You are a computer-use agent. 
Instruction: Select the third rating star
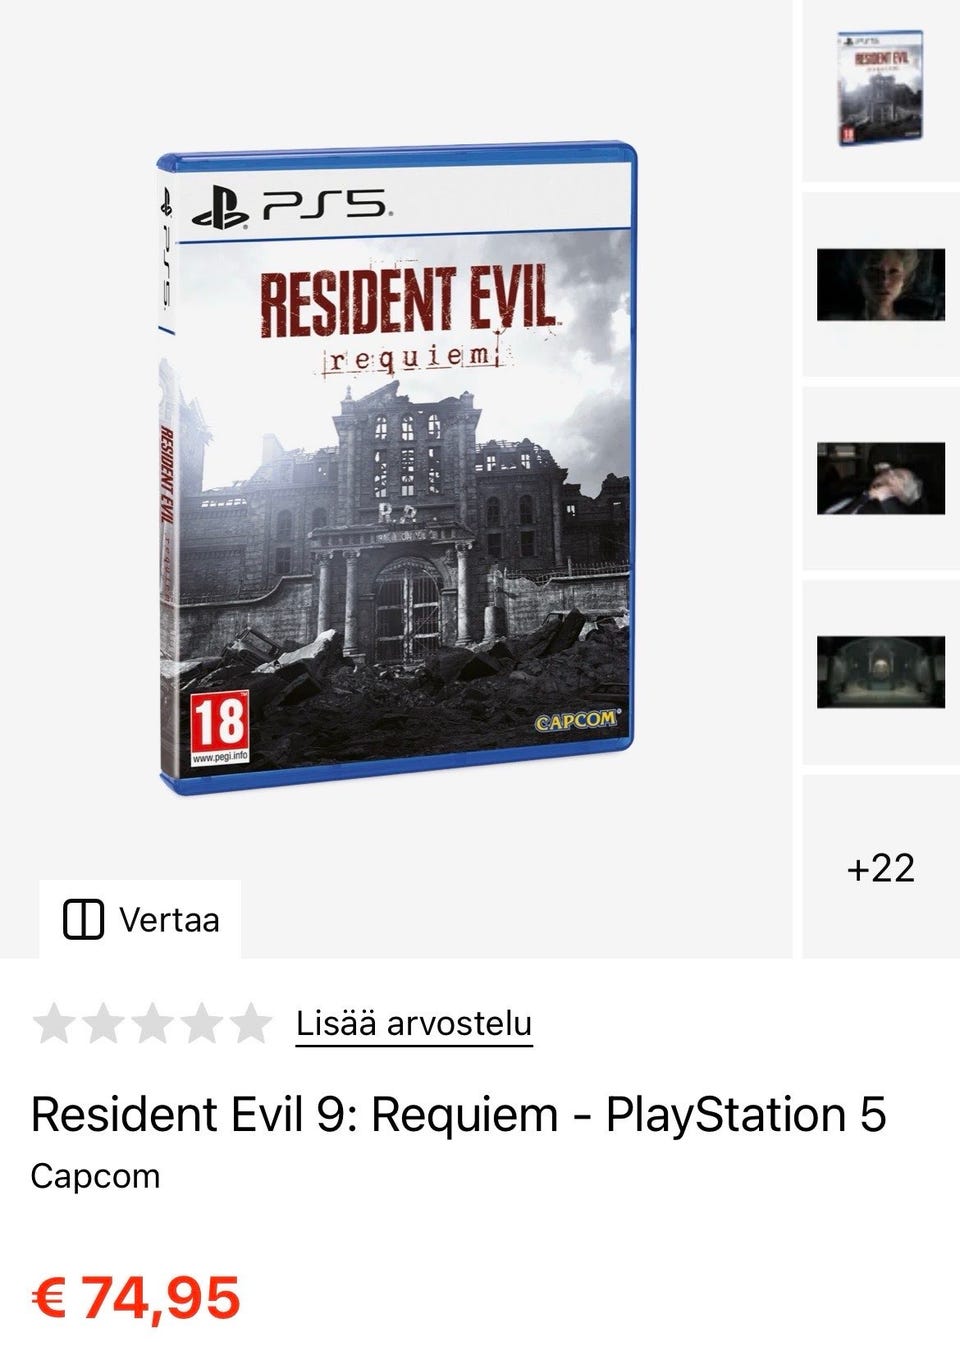152,1024
